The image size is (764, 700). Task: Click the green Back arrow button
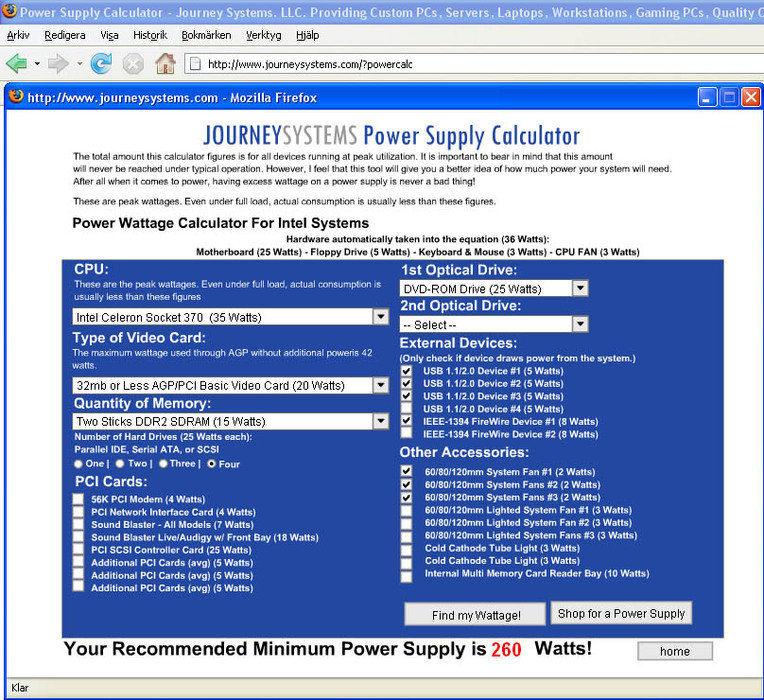coord(17,64)
